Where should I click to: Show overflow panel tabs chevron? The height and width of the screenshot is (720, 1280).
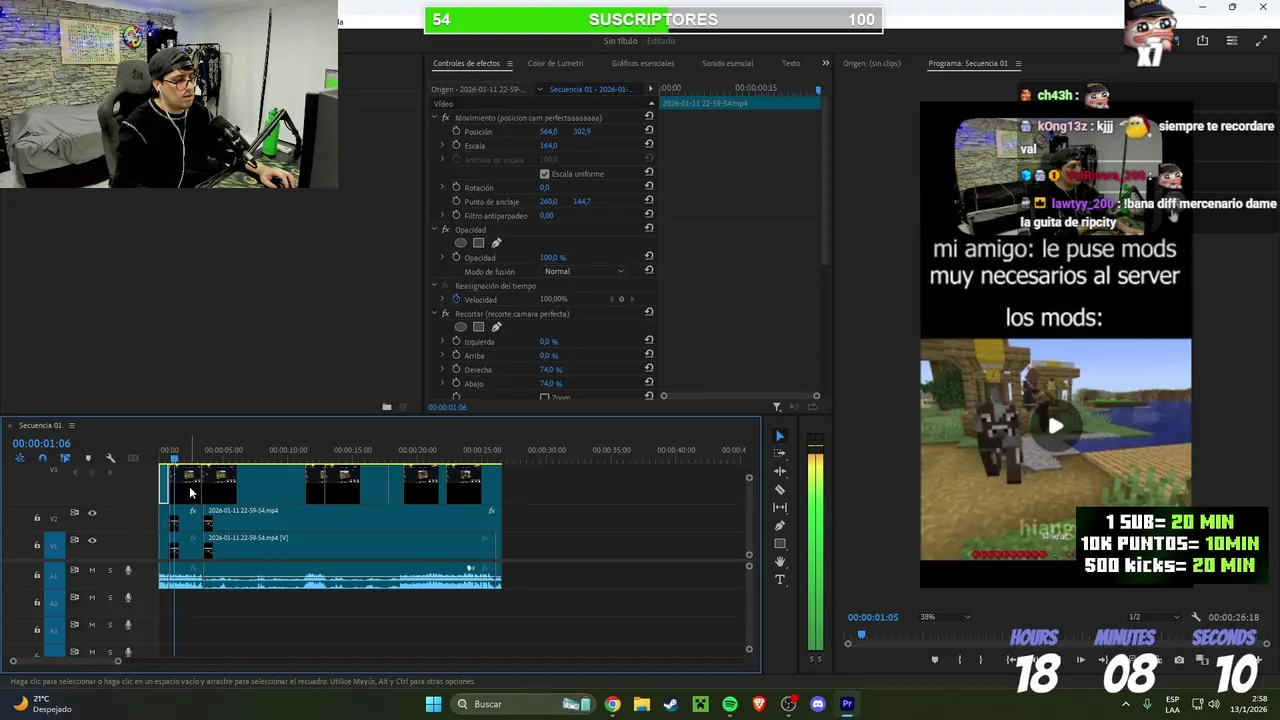(825, 63)
